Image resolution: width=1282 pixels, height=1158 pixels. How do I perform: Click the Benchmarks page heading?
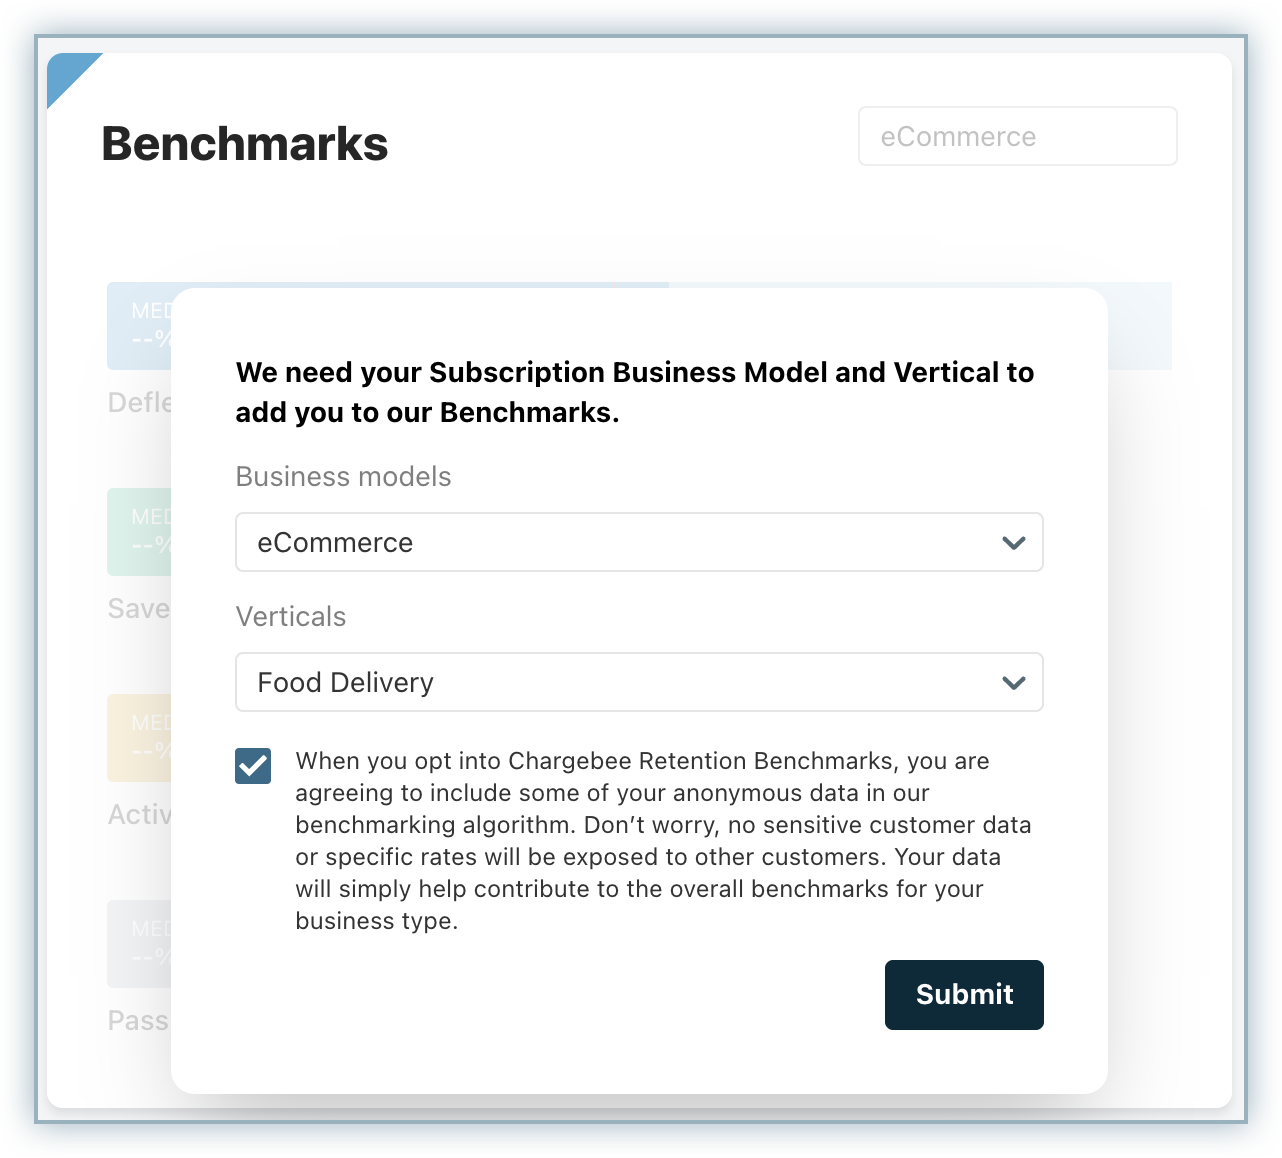coord(245,144)
